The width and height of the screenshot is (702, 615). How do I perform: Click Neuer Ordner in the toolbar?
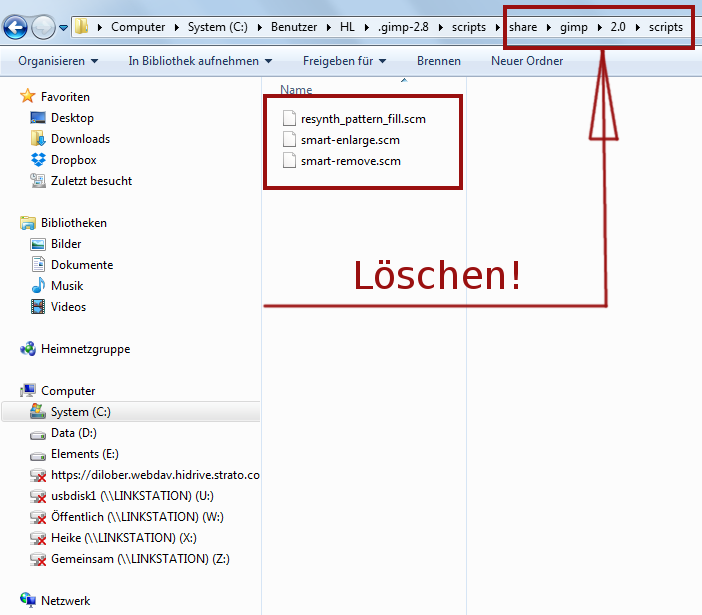coord(527,61)
